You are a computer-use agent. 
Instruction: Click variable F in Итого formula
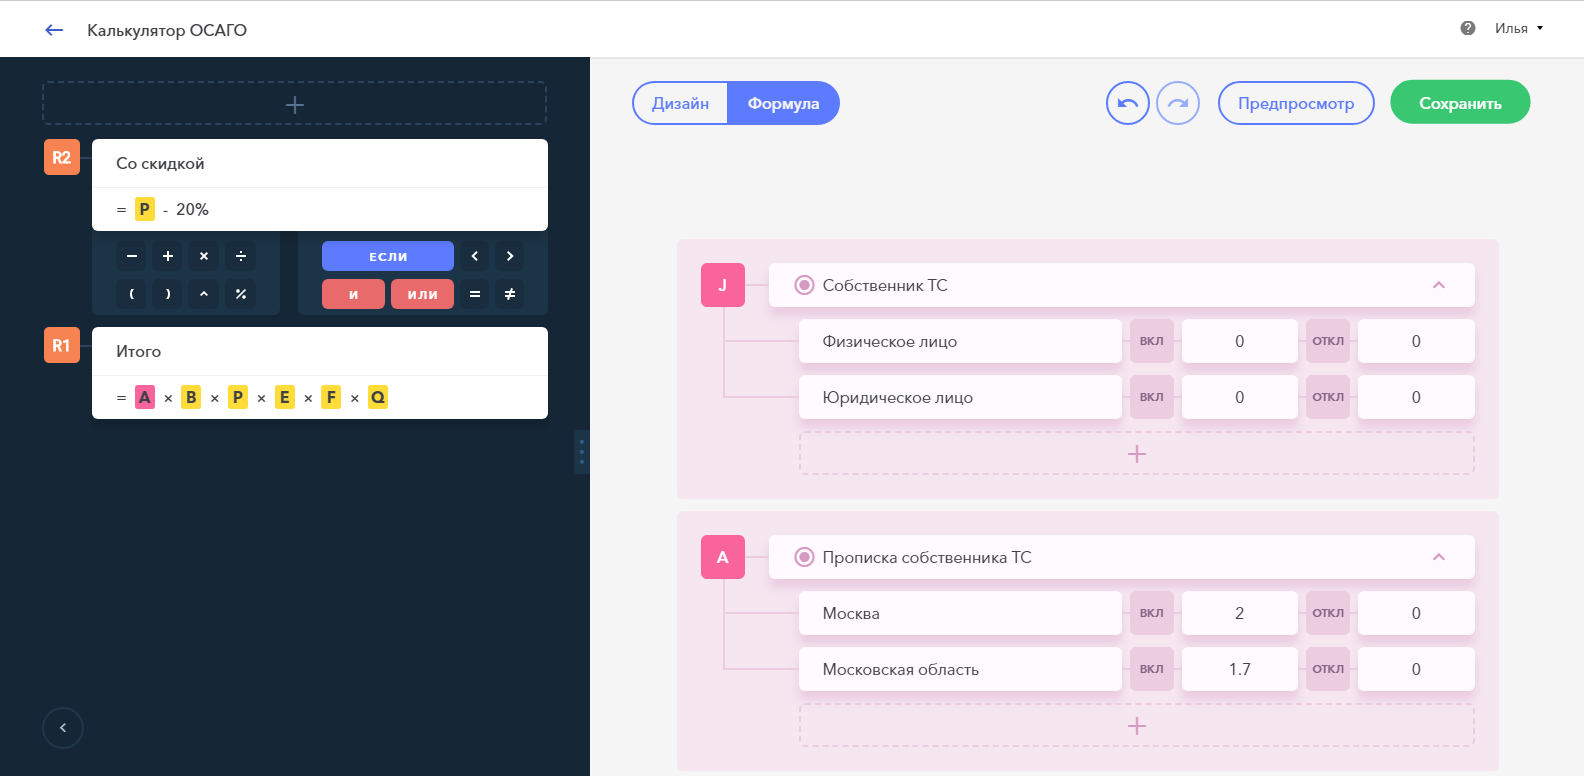pos(331,397)
